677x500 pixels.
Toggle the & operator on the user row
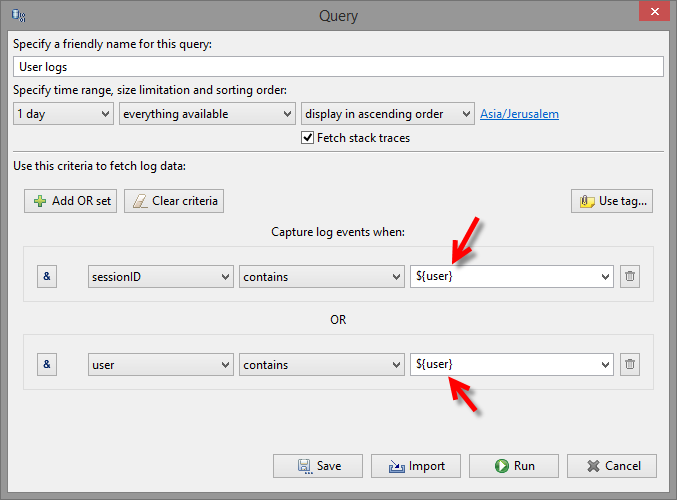(x=47, y=364)
